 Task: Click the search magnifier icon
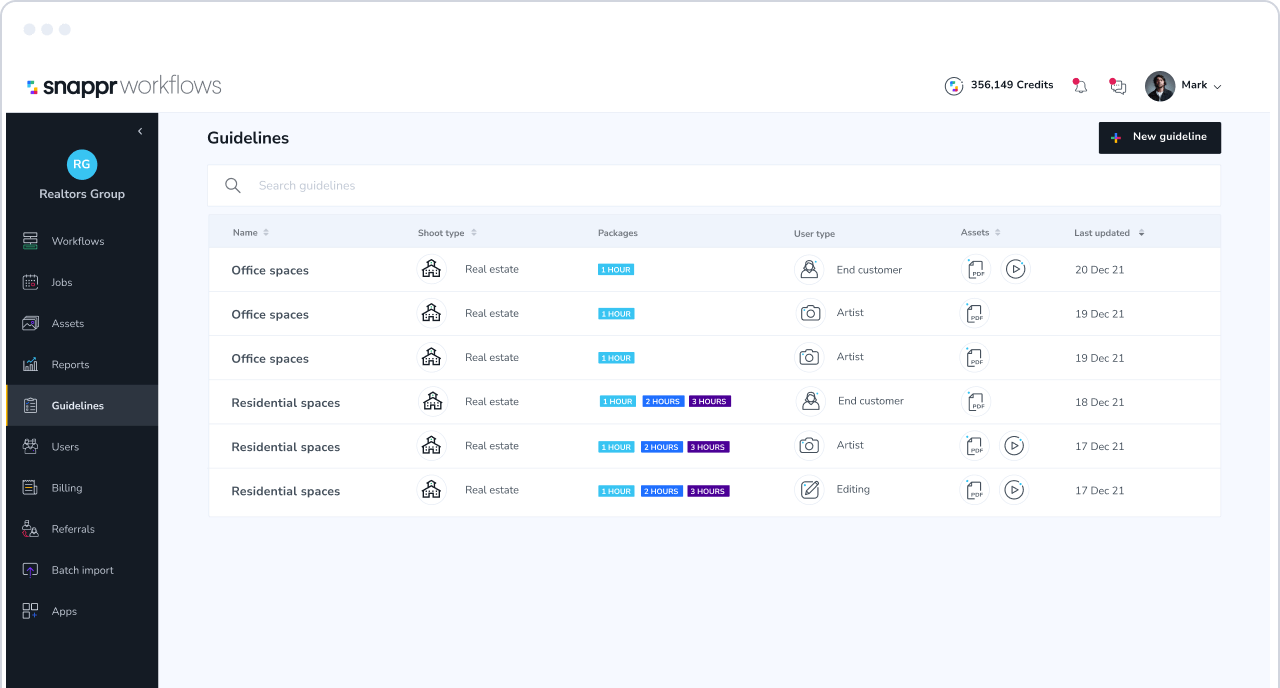click(233, 185)
